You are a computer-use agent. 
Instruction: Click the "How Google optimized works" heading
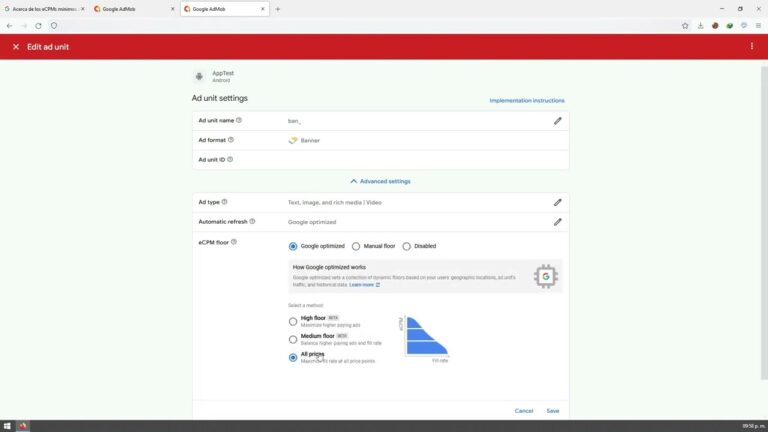[x=329, y=267]
